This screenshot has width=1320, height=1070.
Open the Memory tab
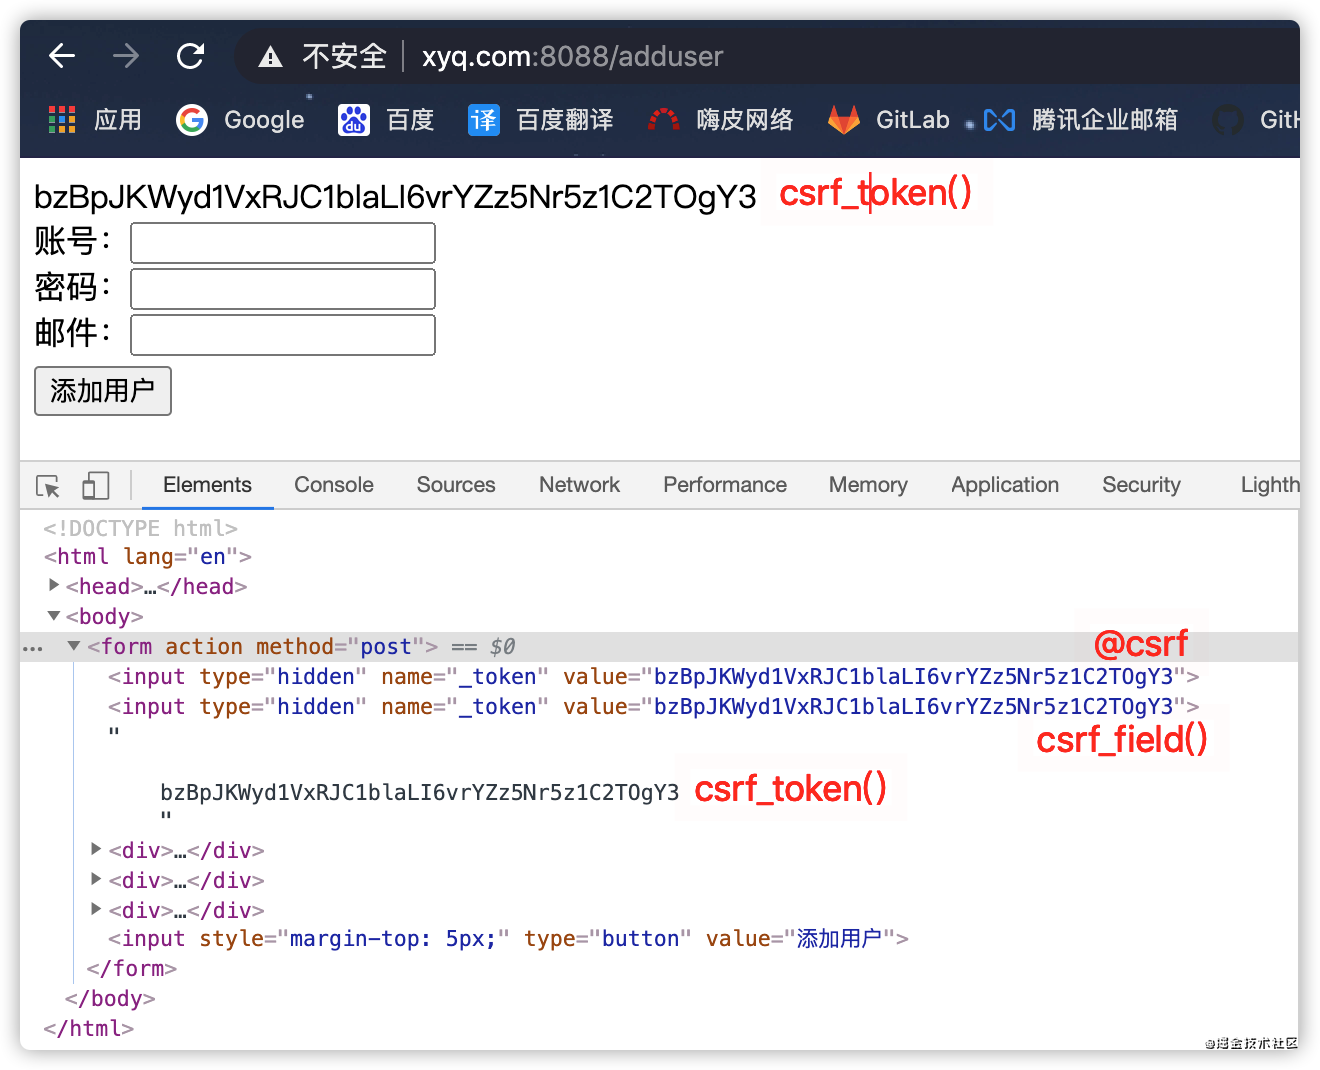[868, 485]
